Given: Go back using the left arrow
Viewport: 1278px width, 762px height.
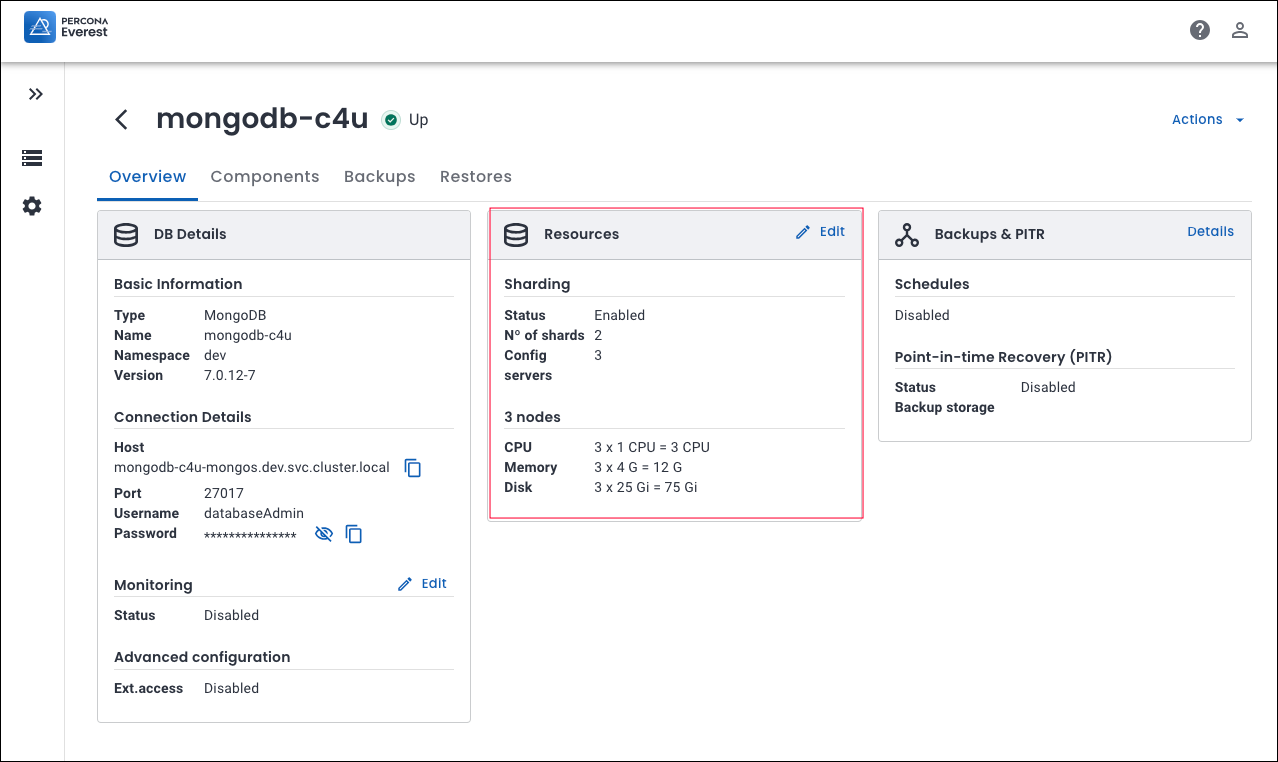Looking at the screenshot, I should tap(122, 120).
